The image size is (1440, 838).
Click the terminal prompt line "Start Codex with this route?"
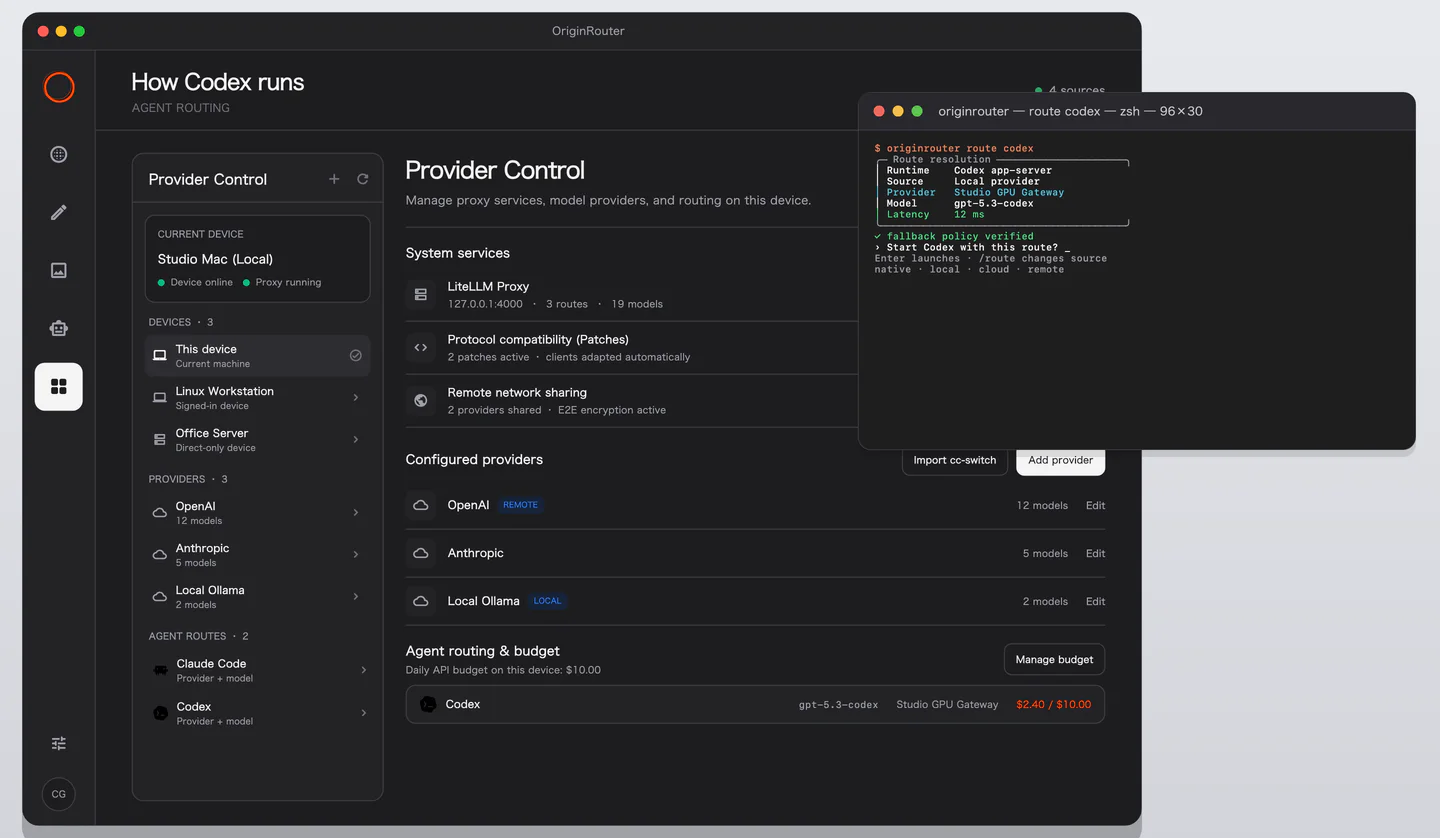tap(972, 247)
